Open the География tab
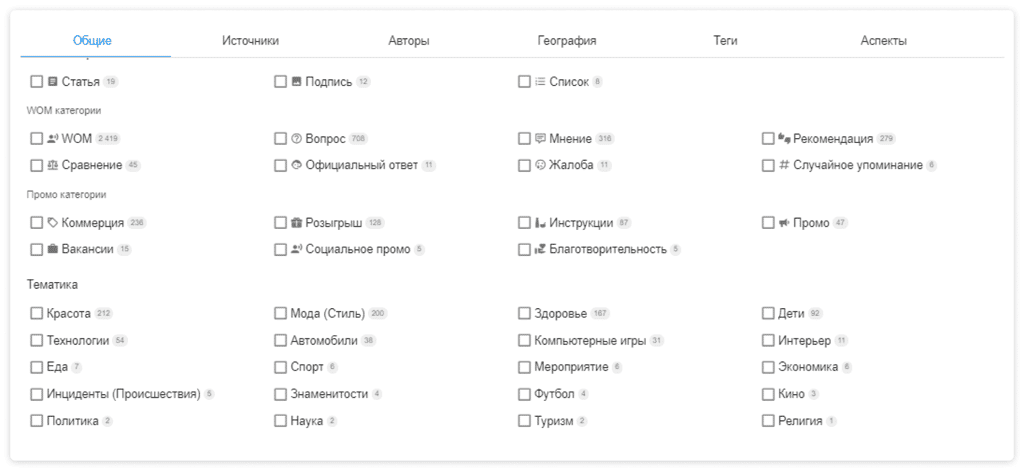 (x=567, y=40)
